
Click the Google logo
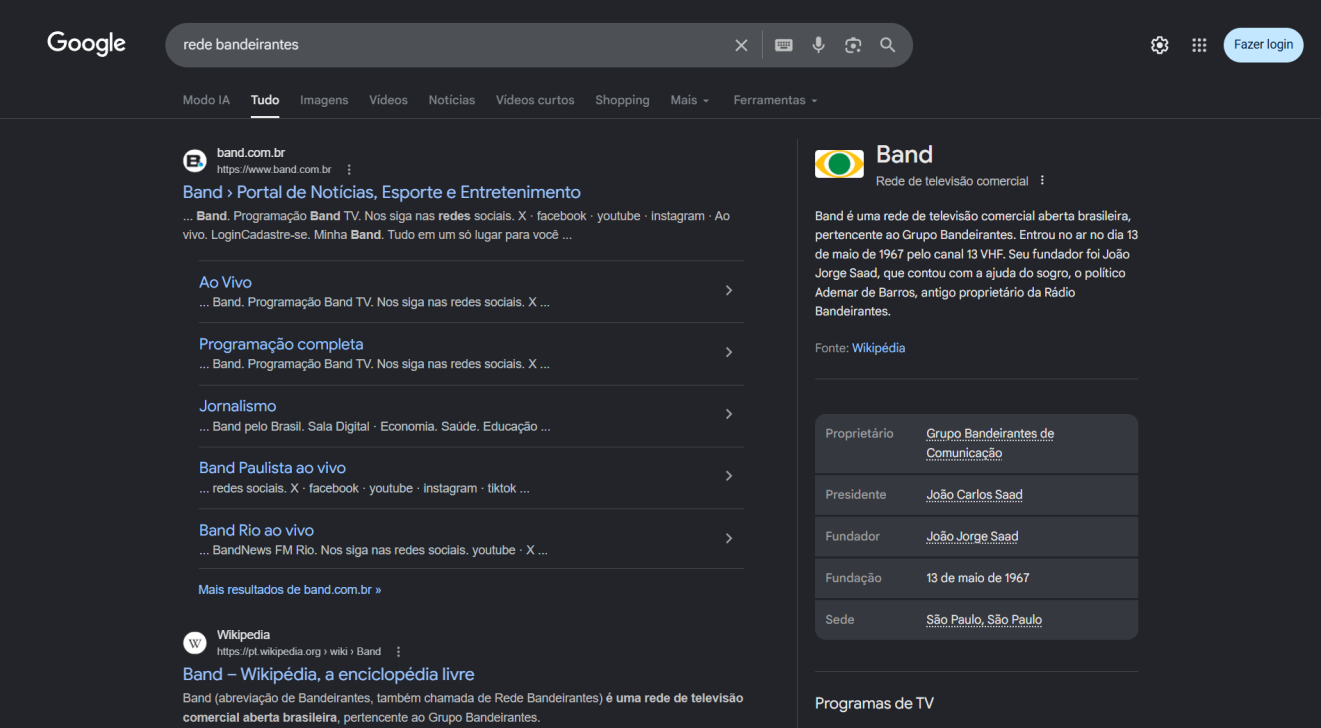86,44
